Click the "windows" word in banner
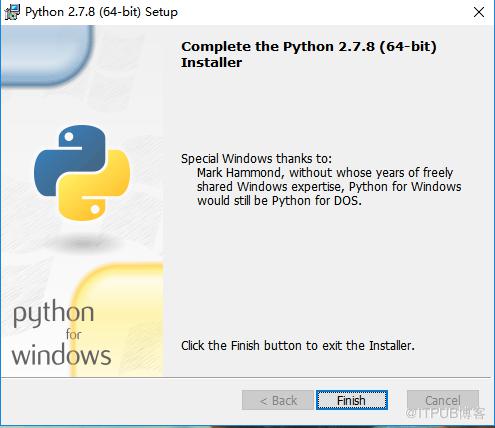The image size is (495, 428). [61, 355]
